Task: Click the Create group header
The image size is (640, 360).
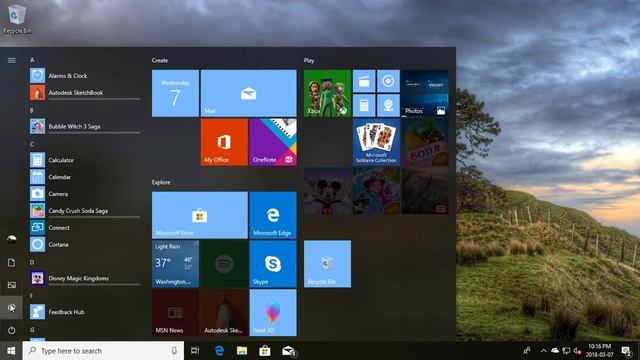Action: coord(160,60)
